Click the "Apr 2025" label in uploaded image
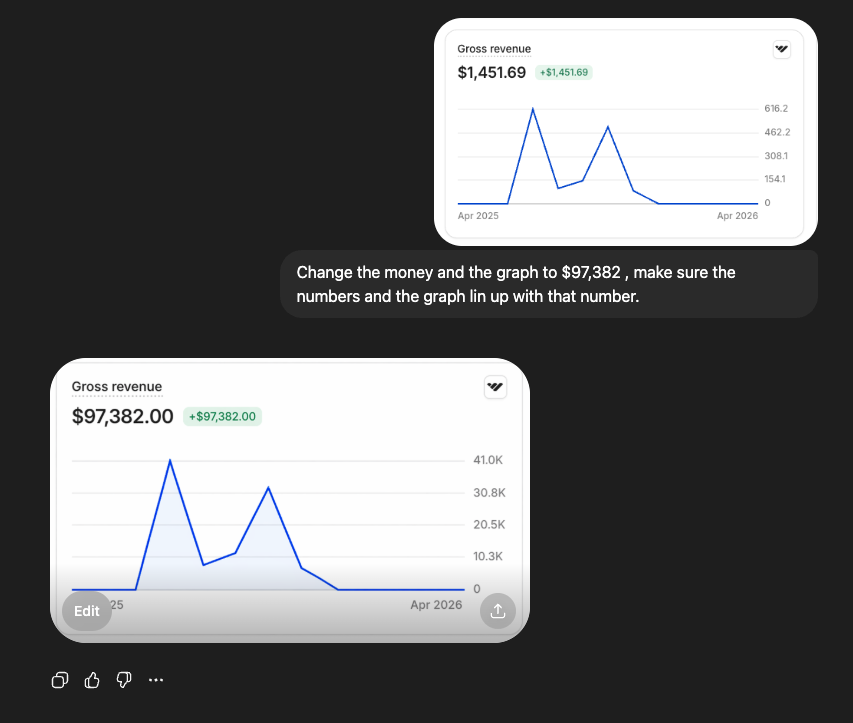 (x=478, y=215)
